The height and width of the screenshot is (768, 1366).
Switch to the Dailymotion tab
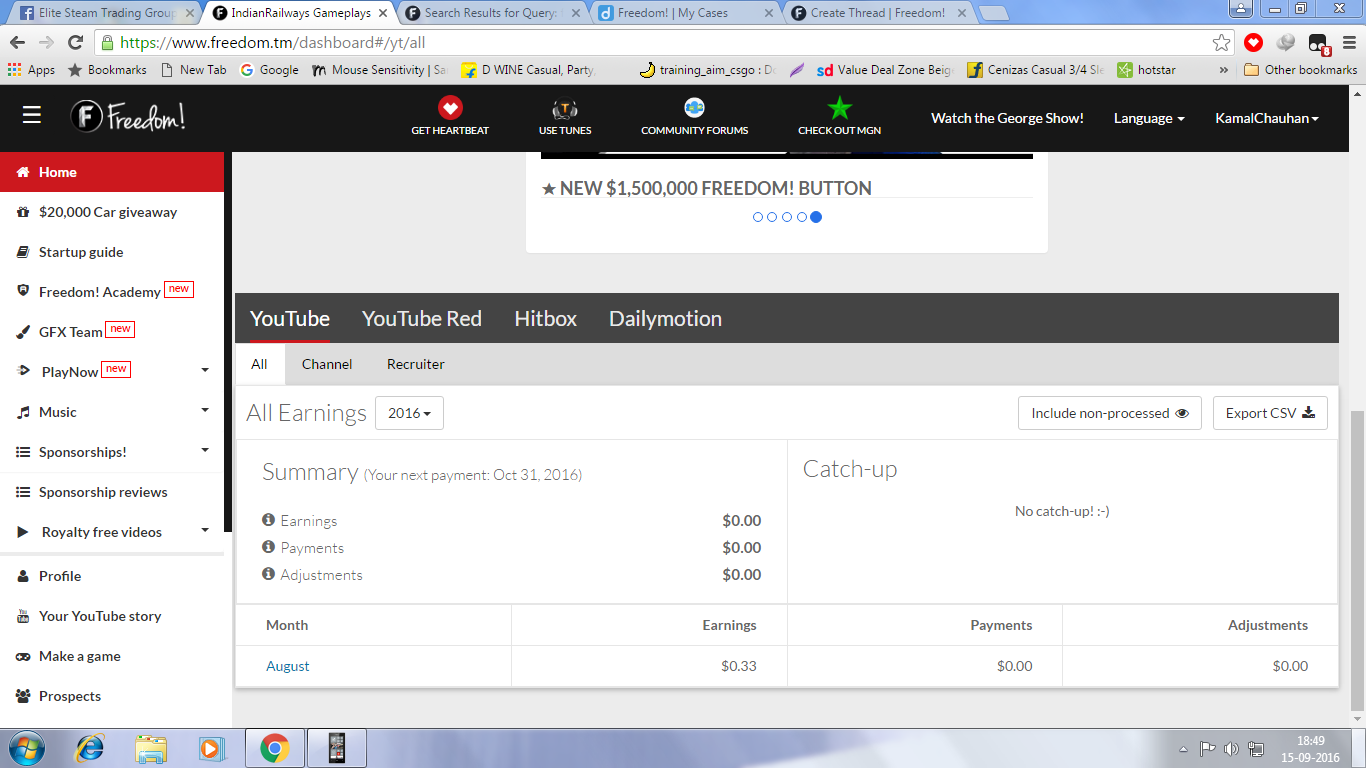click(665, 318)
